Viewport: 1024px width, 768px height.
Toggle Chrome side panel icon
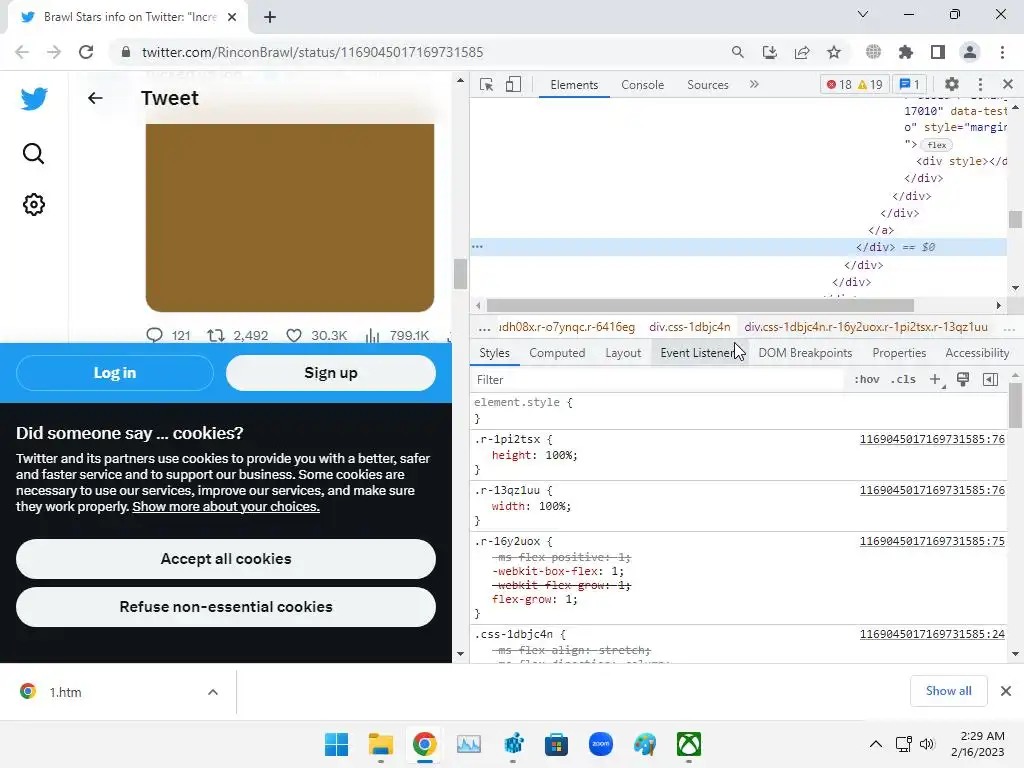[x=938, y=52]
